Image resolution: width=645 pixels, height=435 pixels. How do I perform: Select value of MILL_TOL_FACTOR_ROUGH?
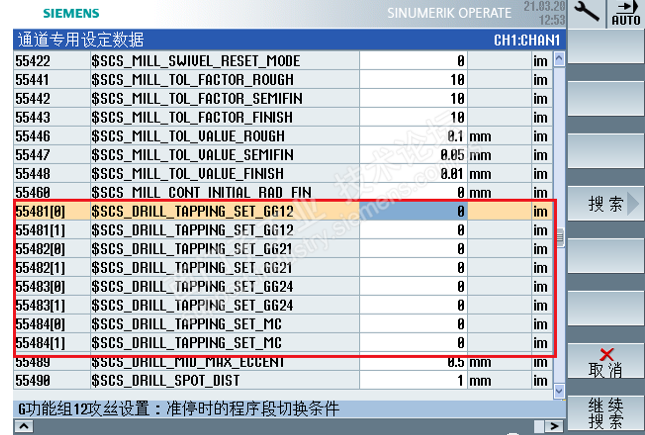413,79
